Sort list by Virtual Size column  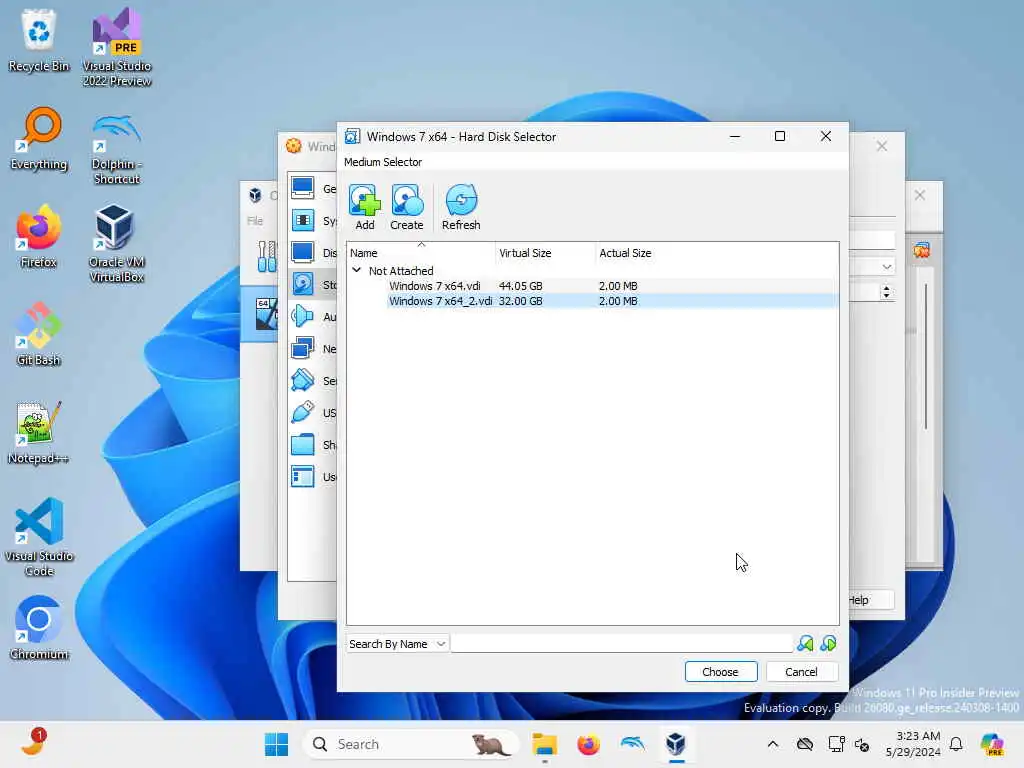pyautogui.click(x=545, y=253)
